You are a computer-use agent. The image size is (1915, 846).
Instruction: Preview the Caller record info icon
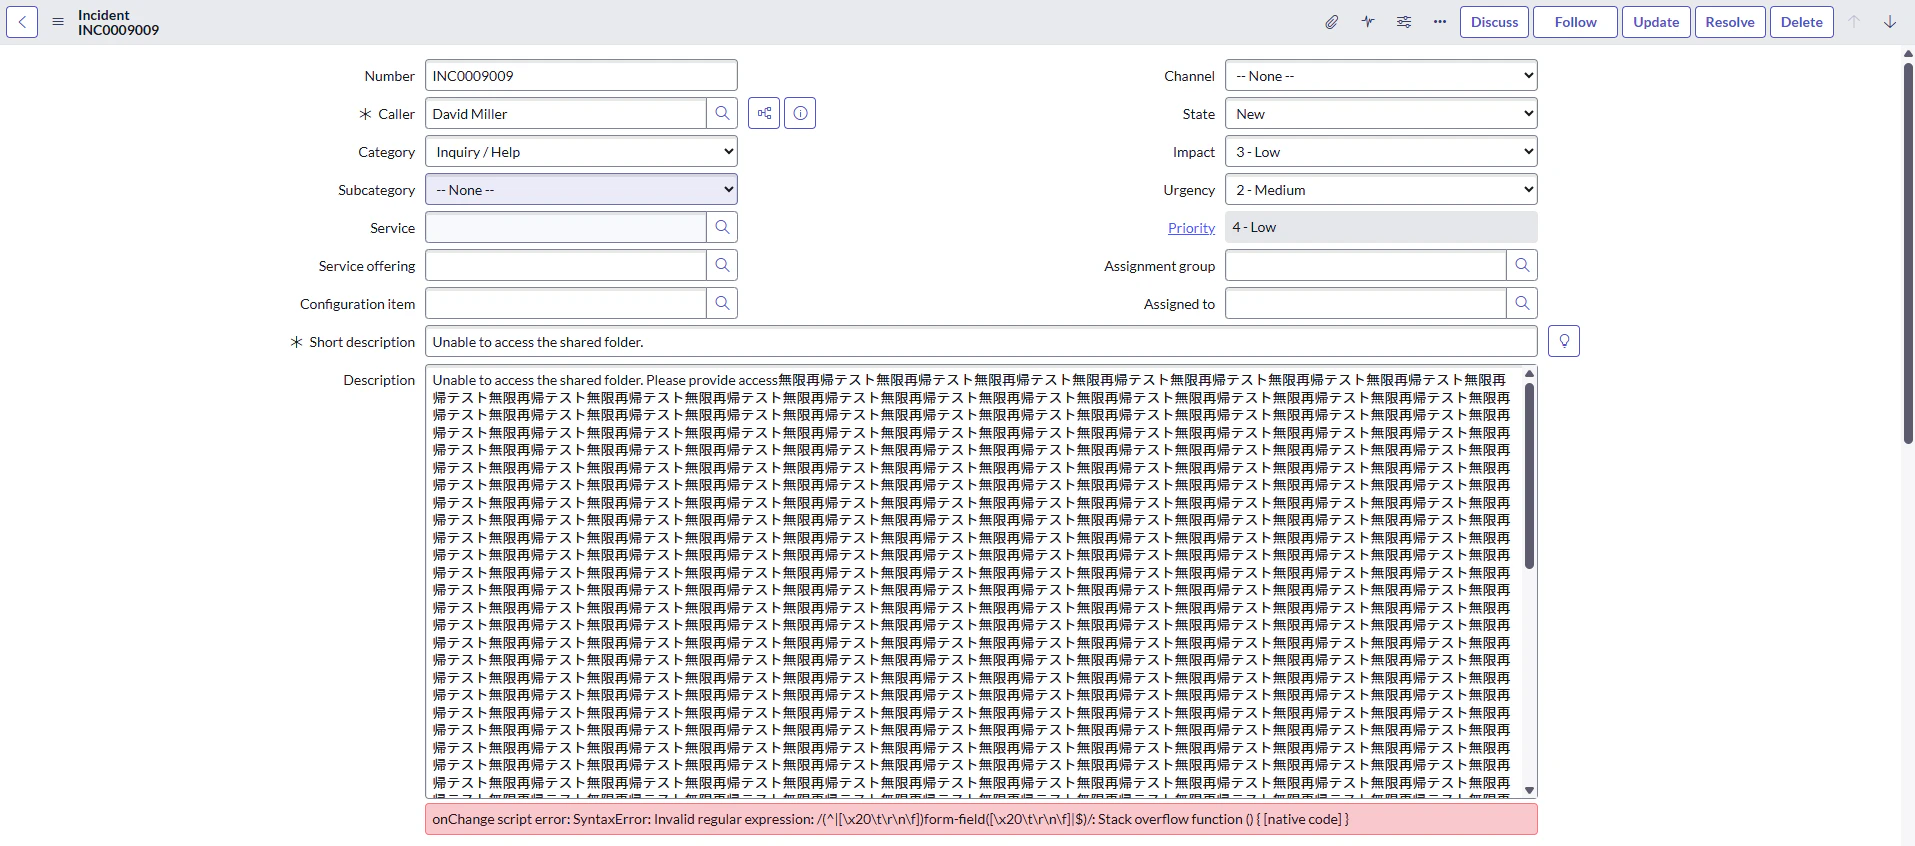800,114
